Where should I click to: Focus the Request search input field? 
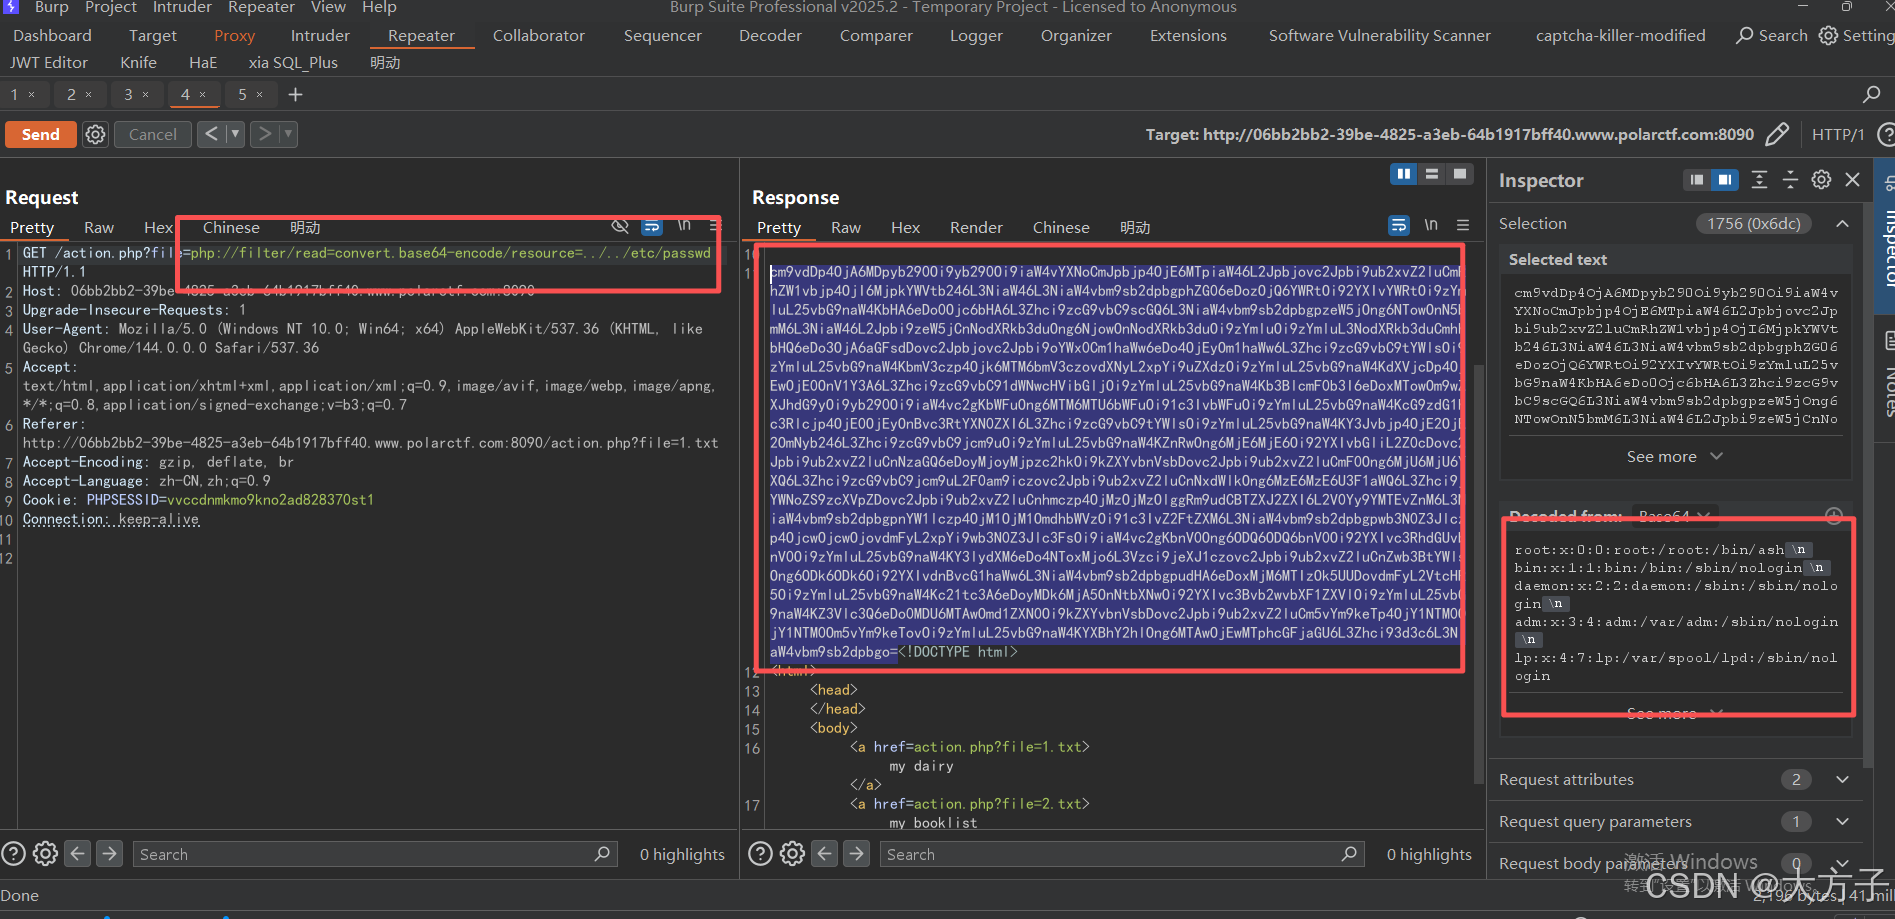[x=374, y=854]
